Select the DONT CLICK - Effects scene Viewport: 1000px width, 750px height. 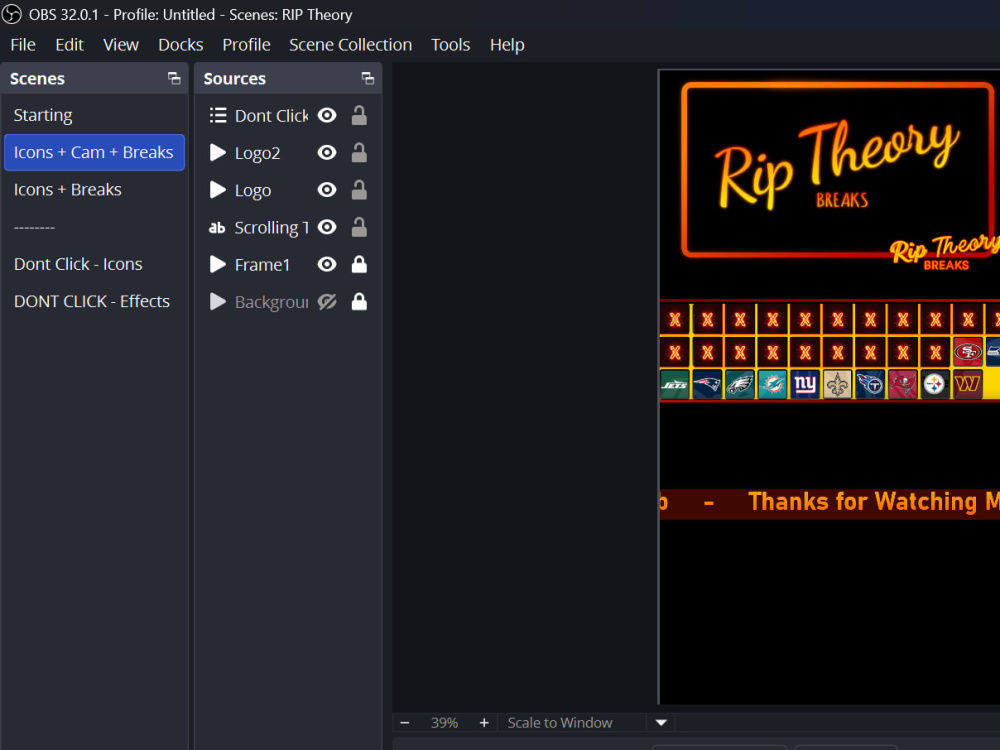click(x=94, y=302)
